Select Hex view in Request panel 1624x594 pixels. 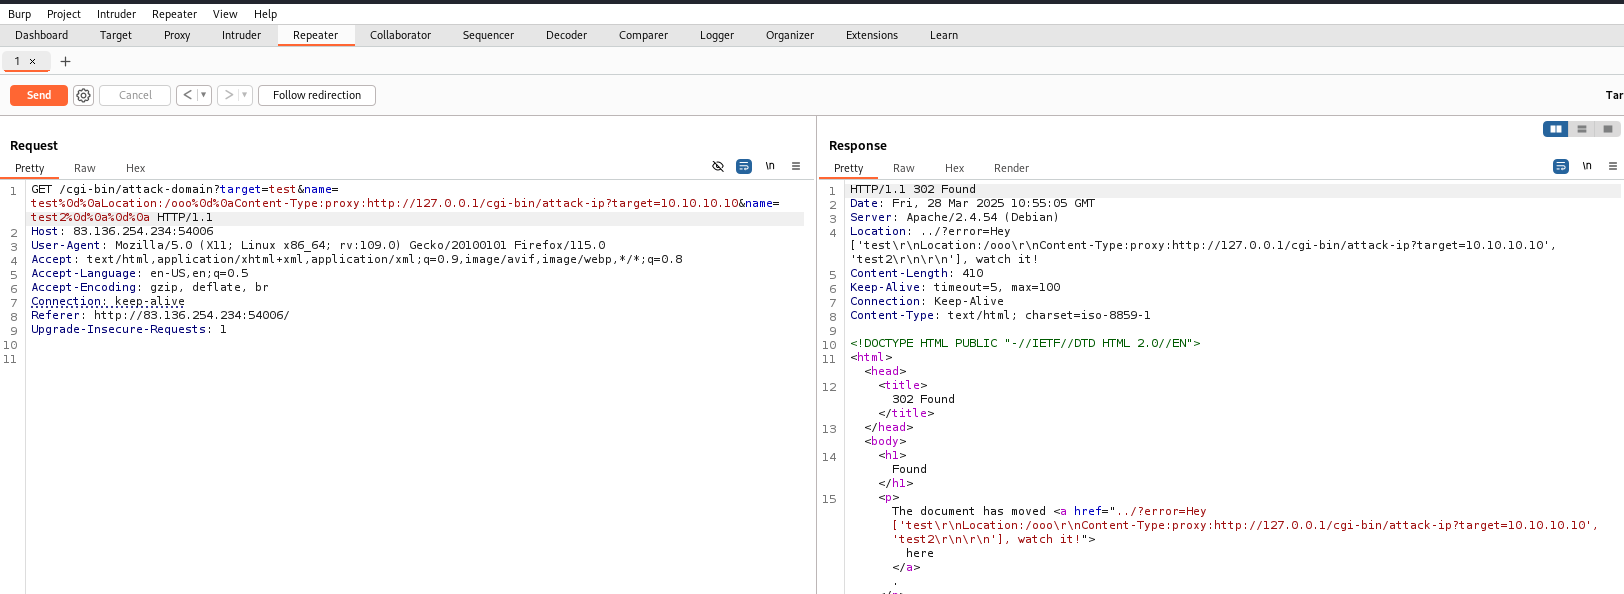(x=136, y=168)
